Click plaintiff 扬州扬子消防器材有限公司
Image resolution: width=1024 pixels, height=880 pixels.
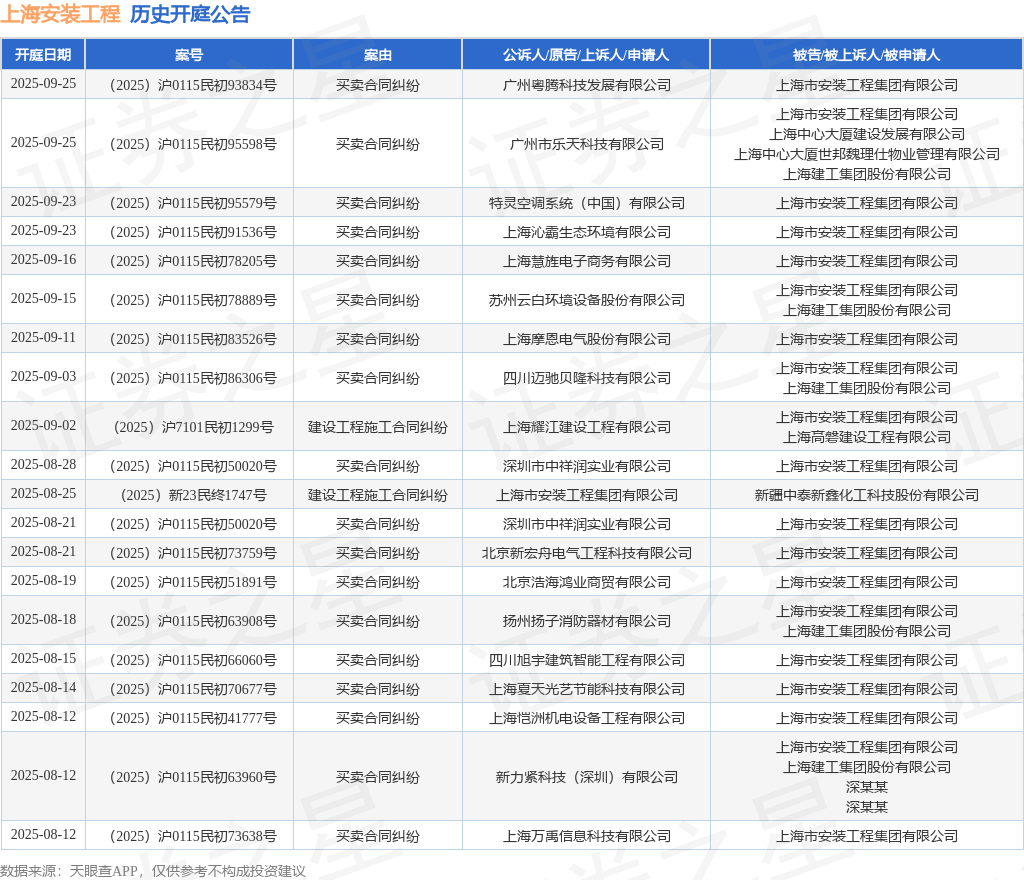pos(586,621)
